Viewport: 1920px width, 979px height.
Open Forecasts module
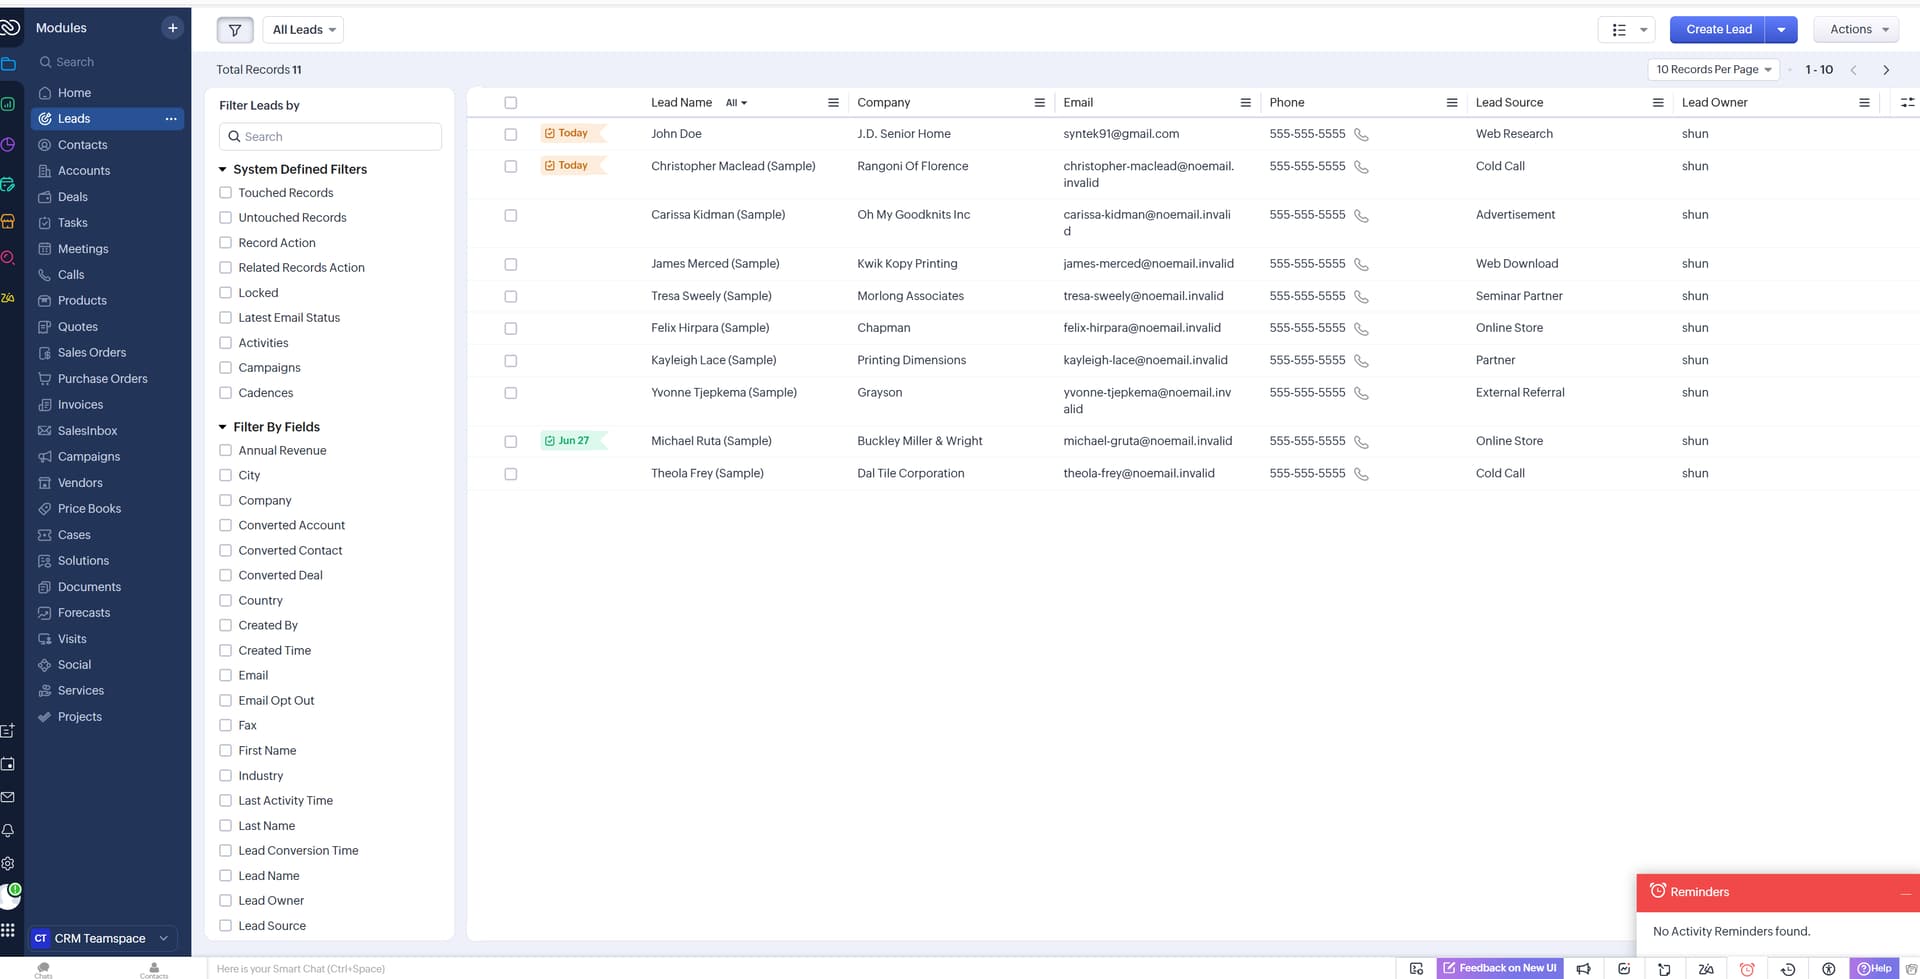click(x=84, y=613)
